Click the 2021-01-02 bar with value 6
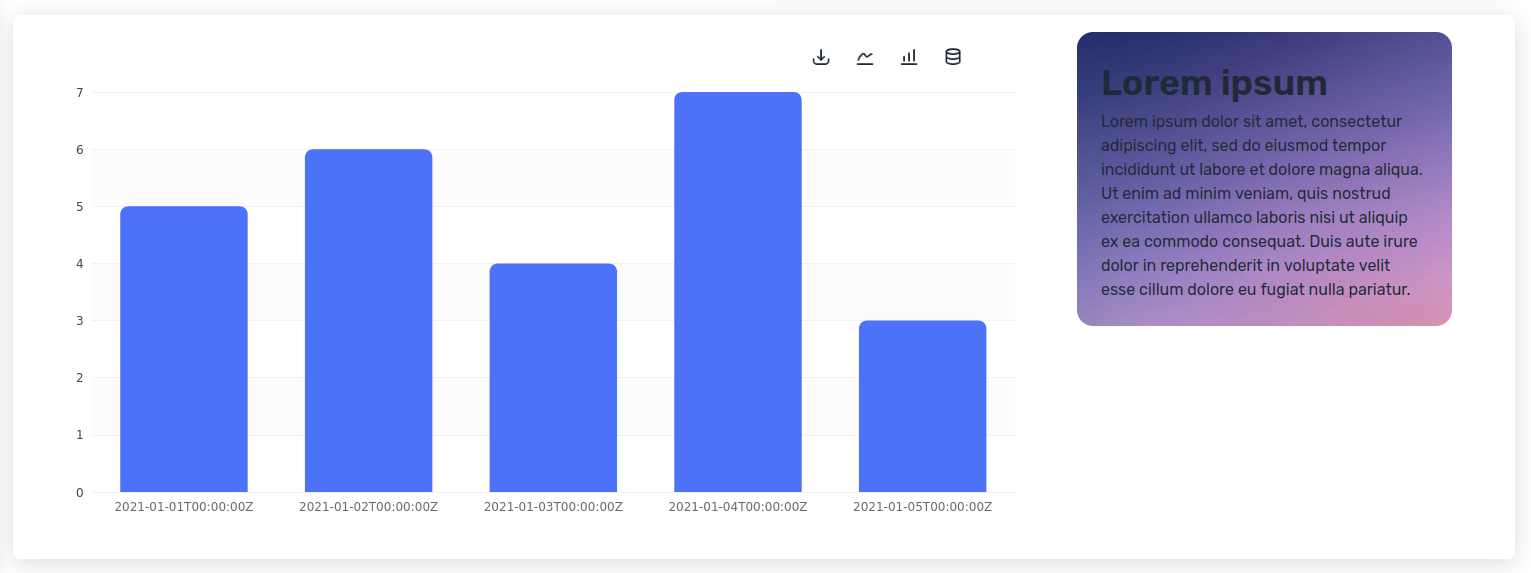The image size is (1531, 573). tap(368, 320)
